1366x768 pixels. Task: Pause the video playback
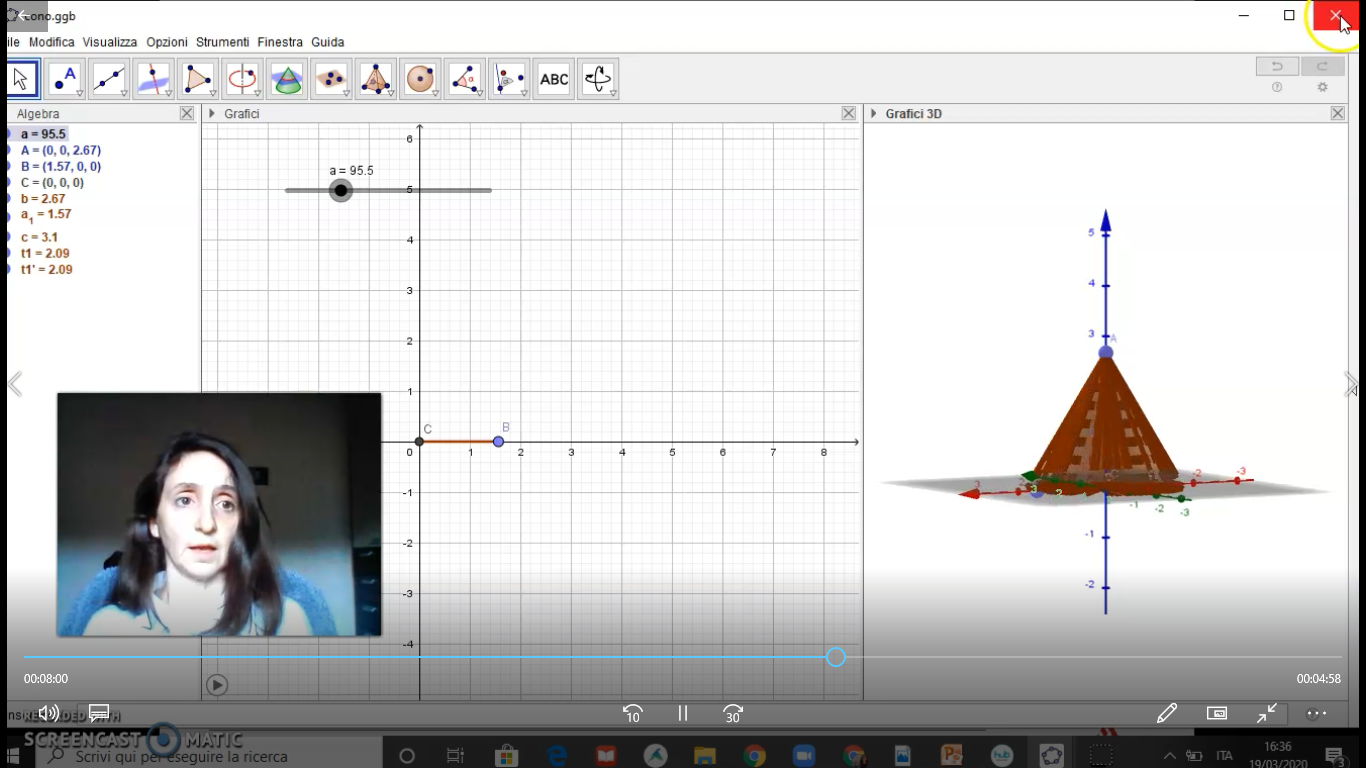coord(683,713)
